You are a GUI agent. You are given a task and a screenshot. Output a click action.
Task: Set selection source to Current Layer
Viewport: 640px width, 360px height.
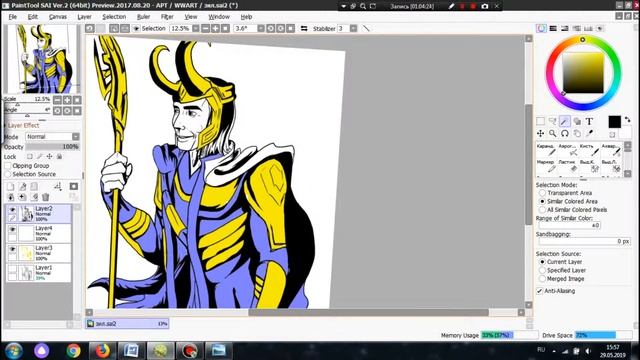pyautogui.click(x=542, y=262)
